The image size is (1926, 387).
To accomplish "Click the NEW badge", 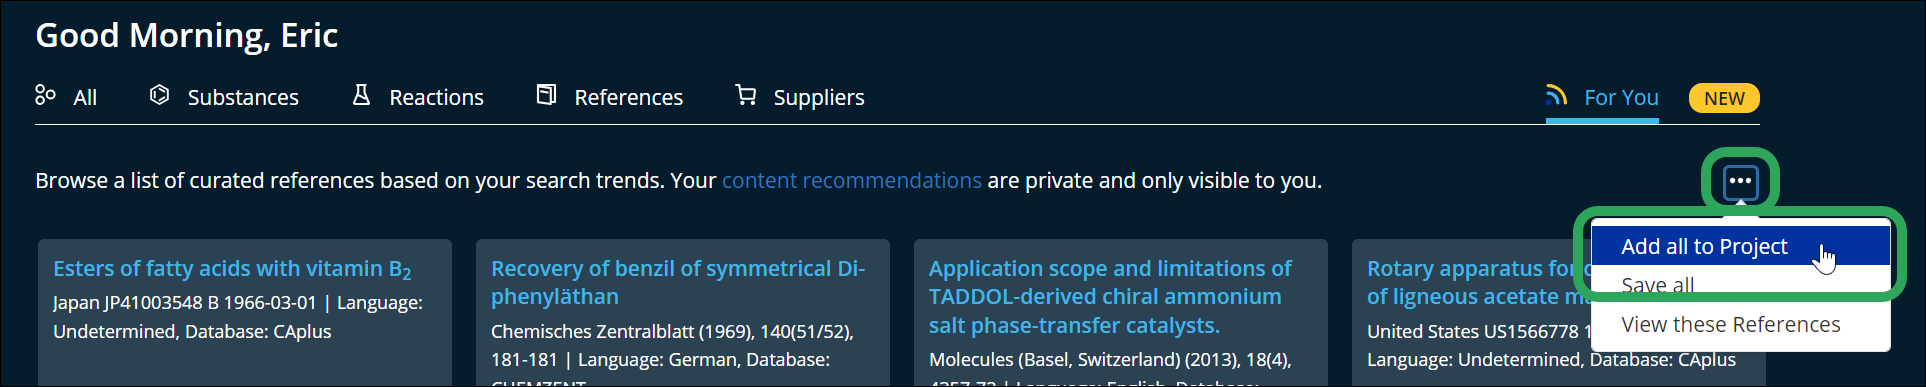I will click(x=1724, y=98).
